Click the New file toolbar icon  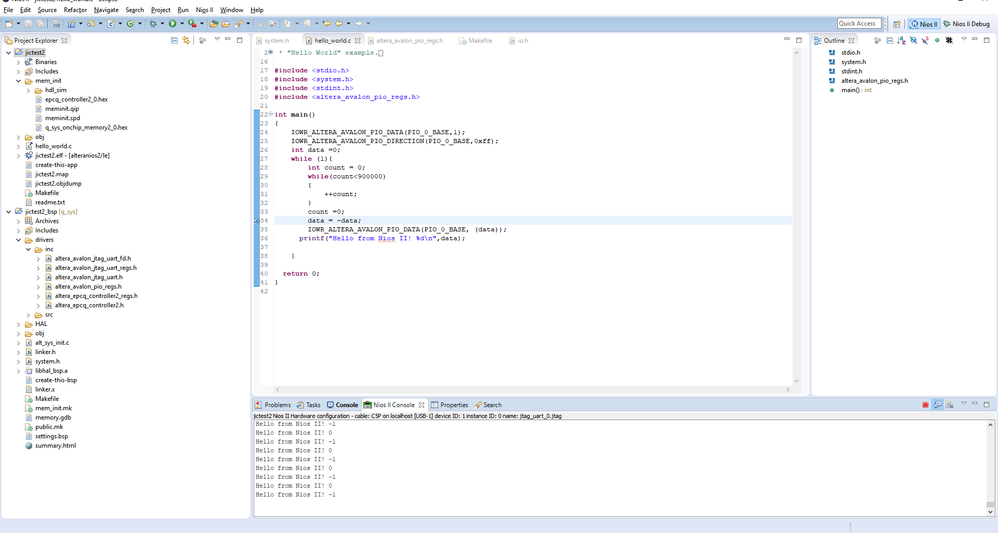click(x=9, y=23)
